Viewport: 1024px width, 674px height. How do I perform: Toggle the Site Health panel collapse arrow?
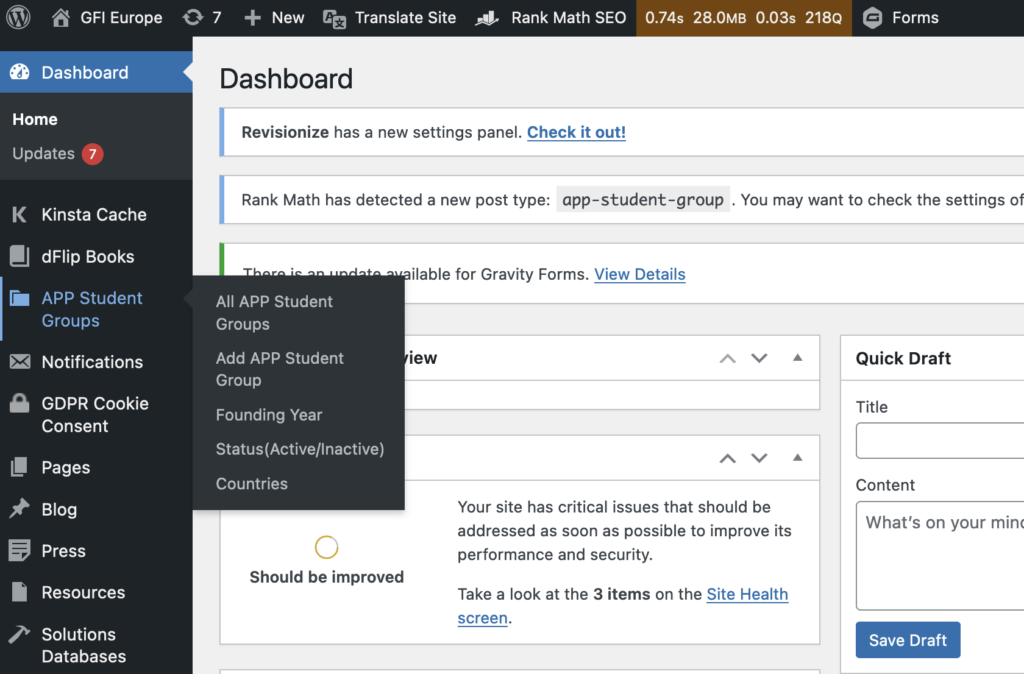(x=797, y=458)
